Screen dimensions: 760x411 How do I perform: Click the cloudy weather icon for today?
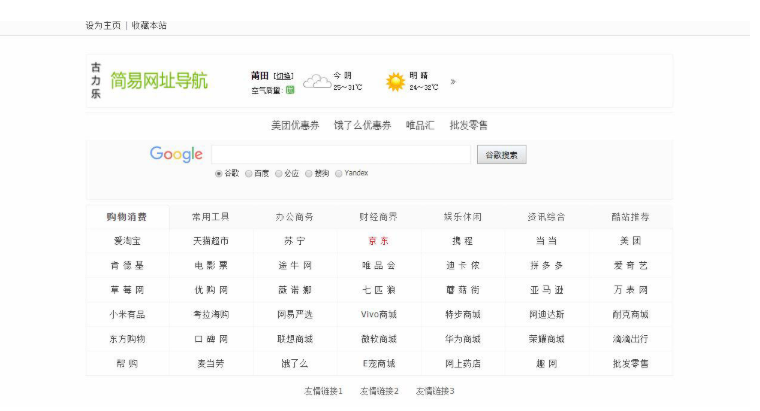tap(316, 81)
